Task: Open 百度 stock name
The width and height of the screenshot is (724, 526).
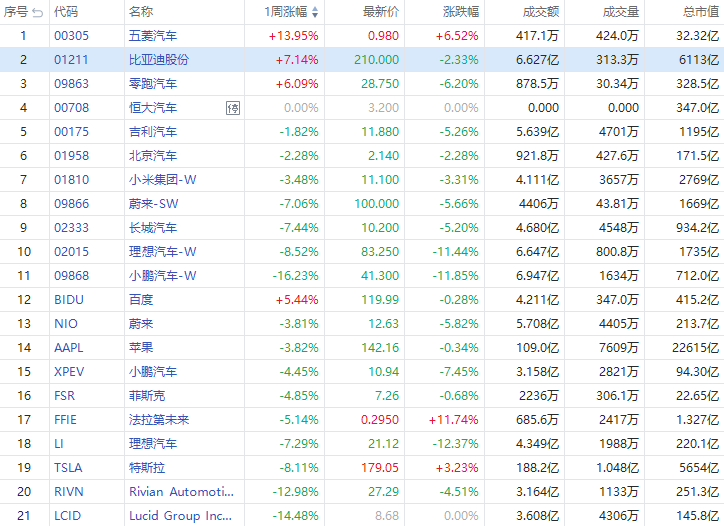Action: (x=141, y=300)
